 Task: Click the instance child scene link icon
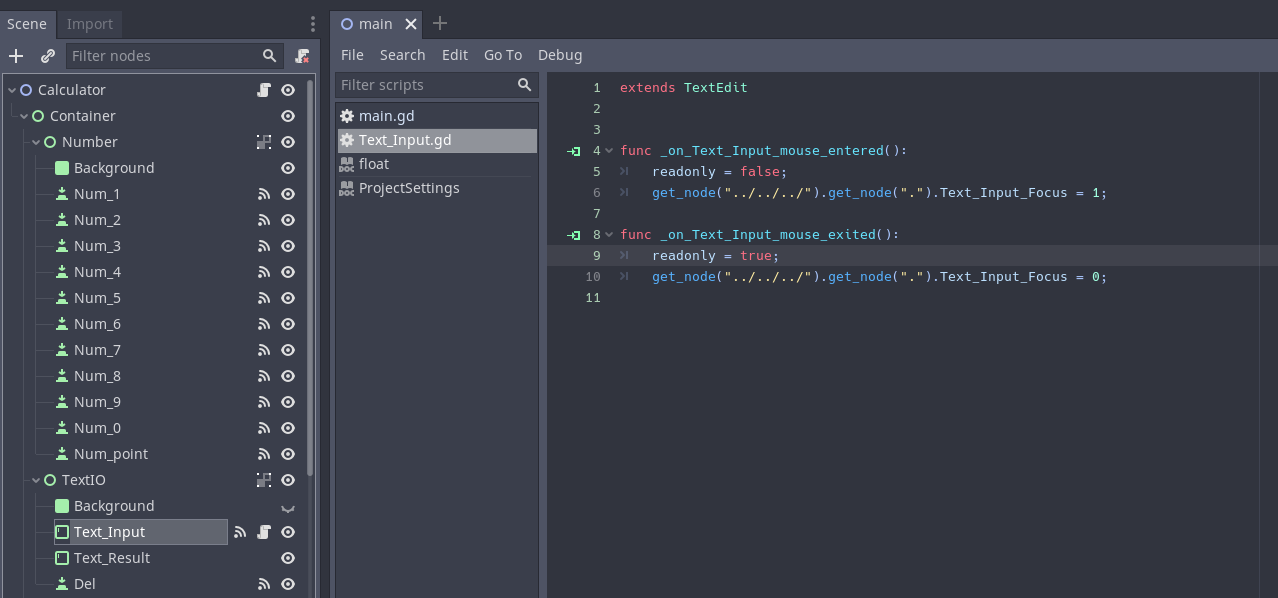pos(47,56)
